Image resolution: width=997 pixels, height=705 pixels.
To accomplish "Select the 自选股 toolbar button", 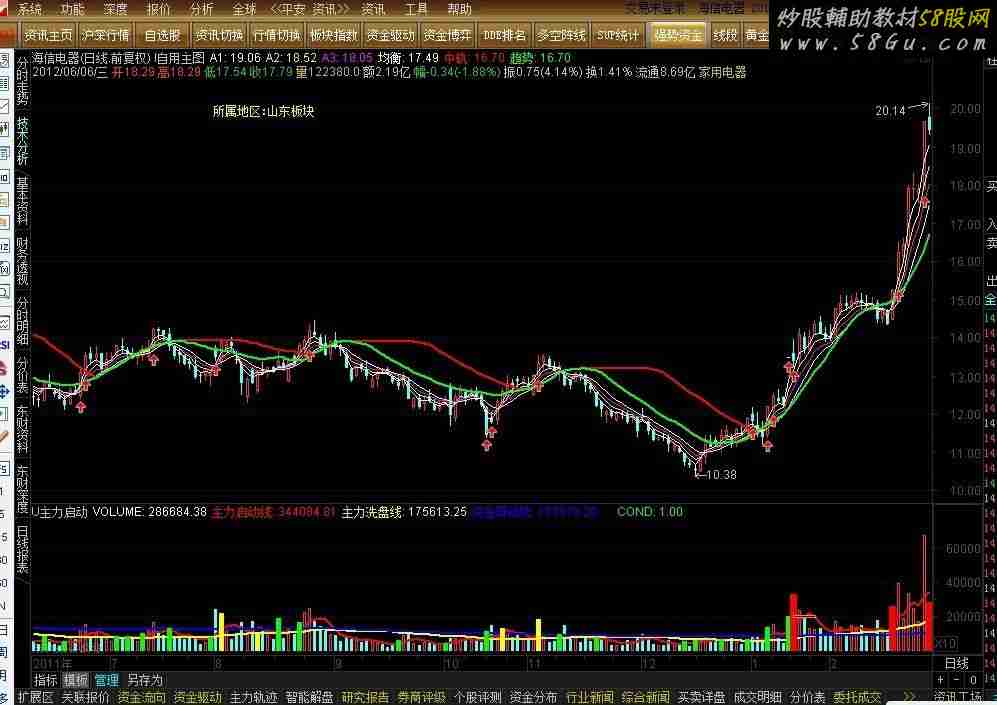I will click(162, 34).
